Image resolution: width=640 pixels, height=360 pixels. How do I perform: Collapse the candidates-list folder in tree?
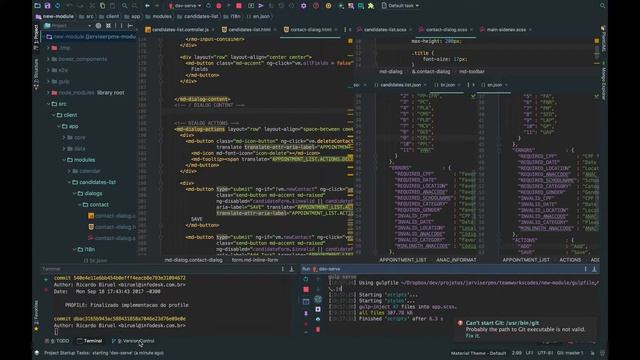[x=69, y=182]
